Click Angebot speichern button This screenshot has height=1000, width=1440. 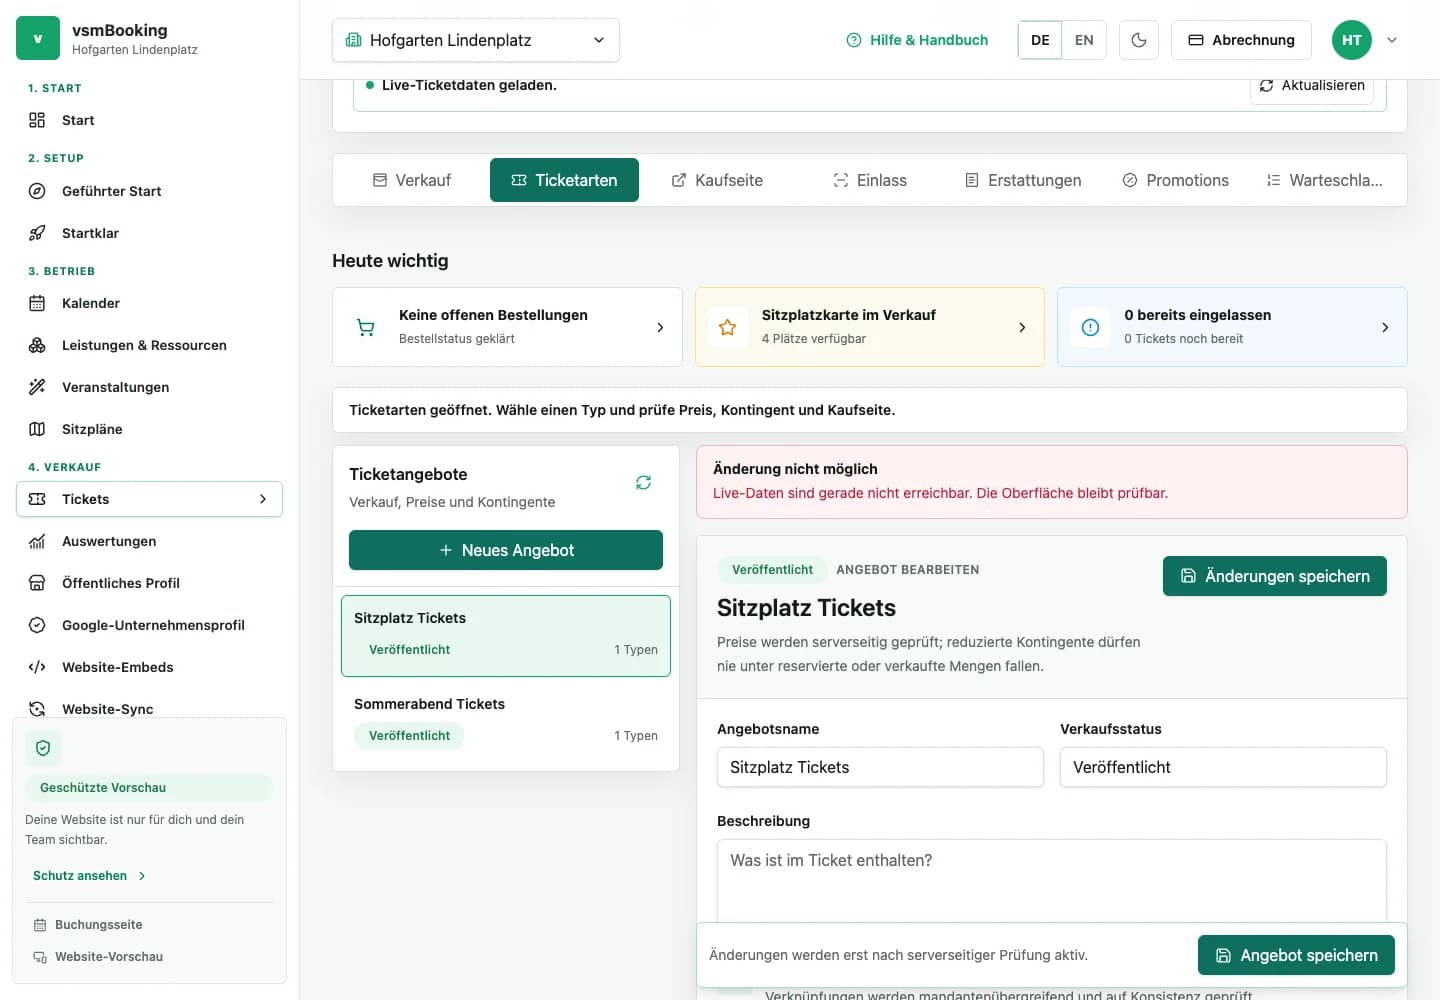1296,955
